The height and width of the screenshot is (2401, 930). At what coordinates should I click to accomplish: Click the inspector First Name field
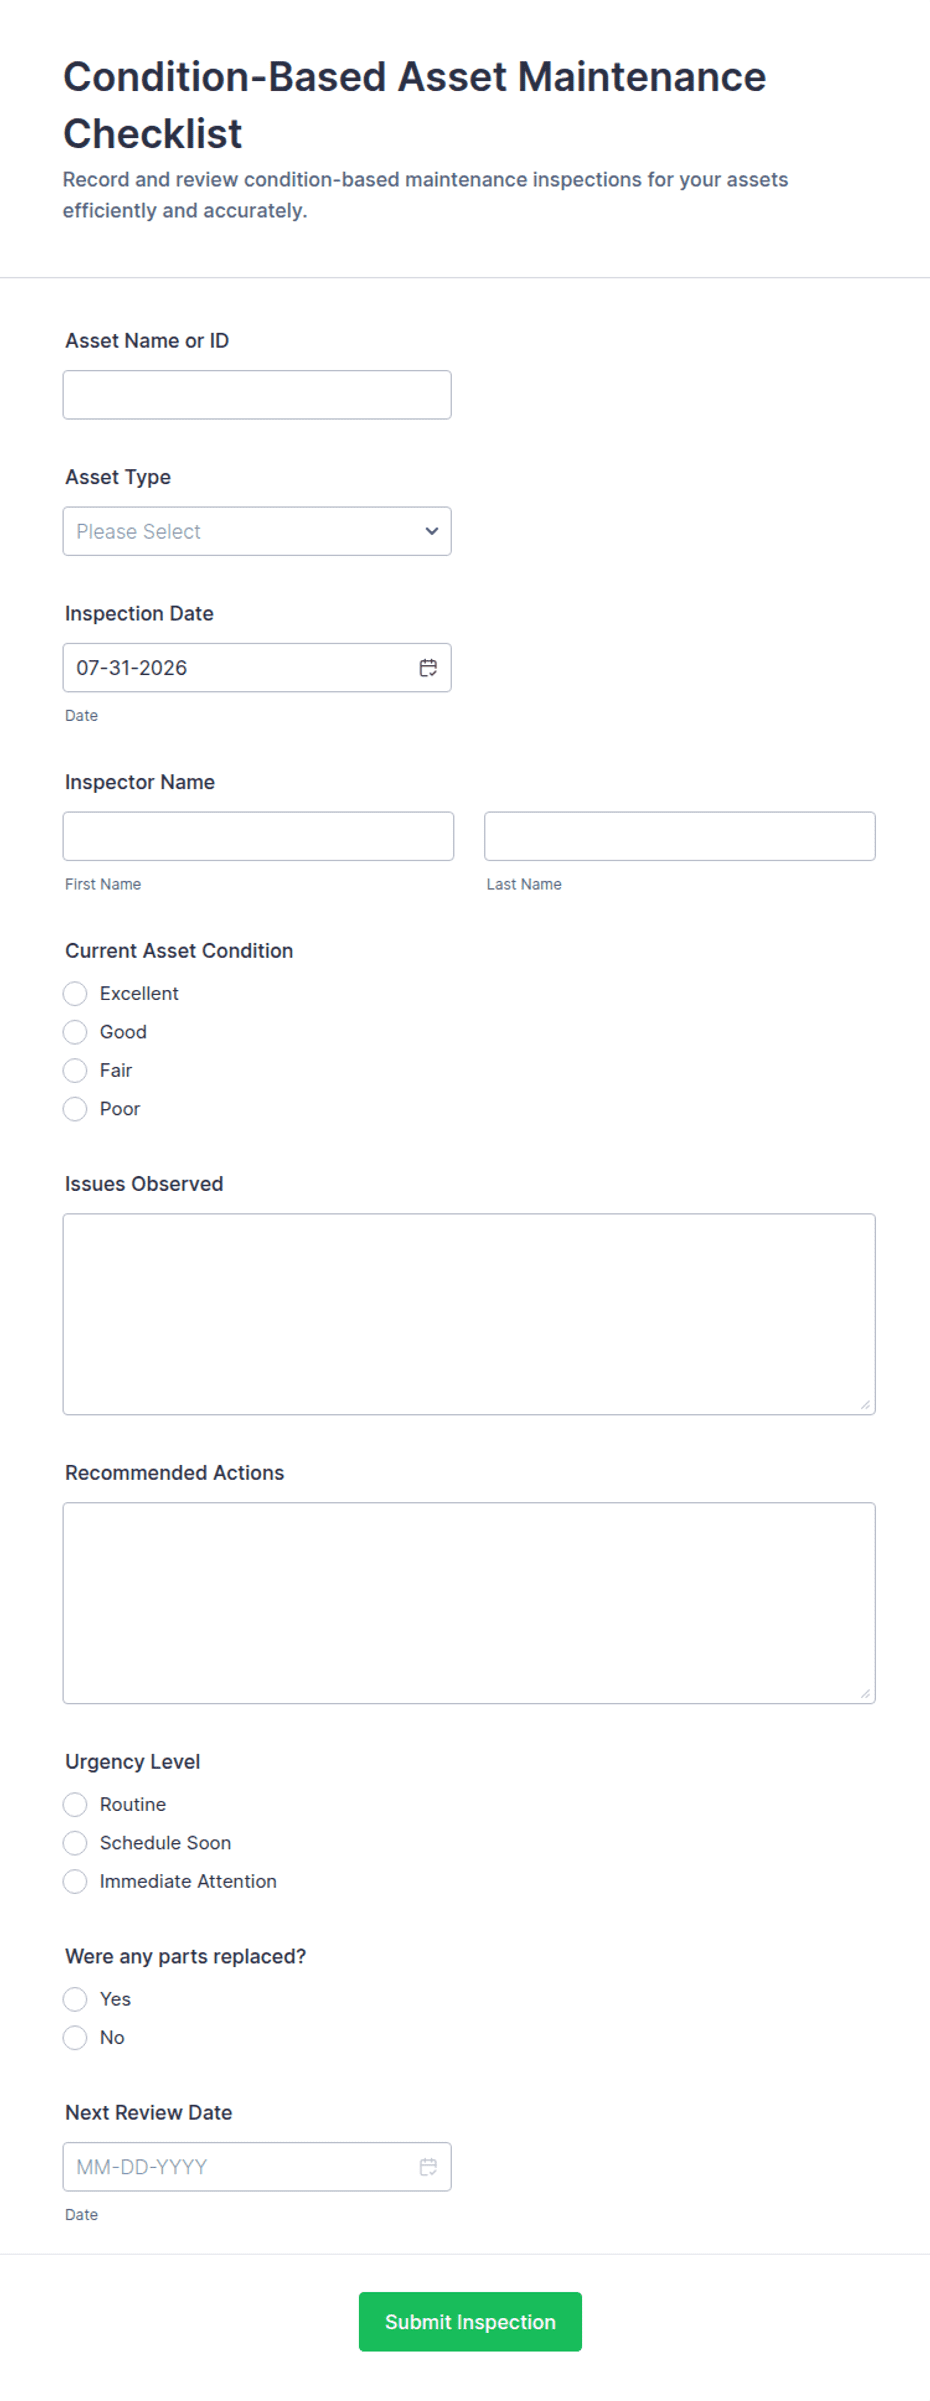coord(258,836)
